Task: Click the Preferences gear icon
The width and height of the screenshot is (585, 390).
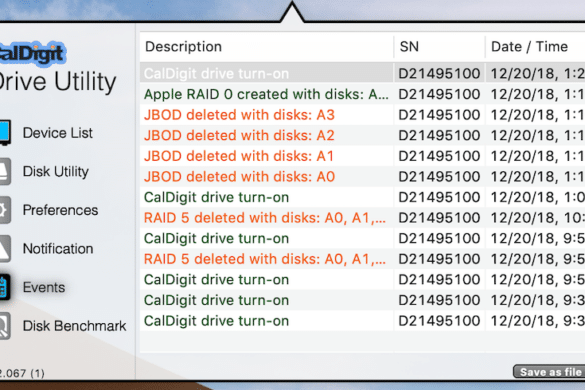Action: [x=5, y=210]
